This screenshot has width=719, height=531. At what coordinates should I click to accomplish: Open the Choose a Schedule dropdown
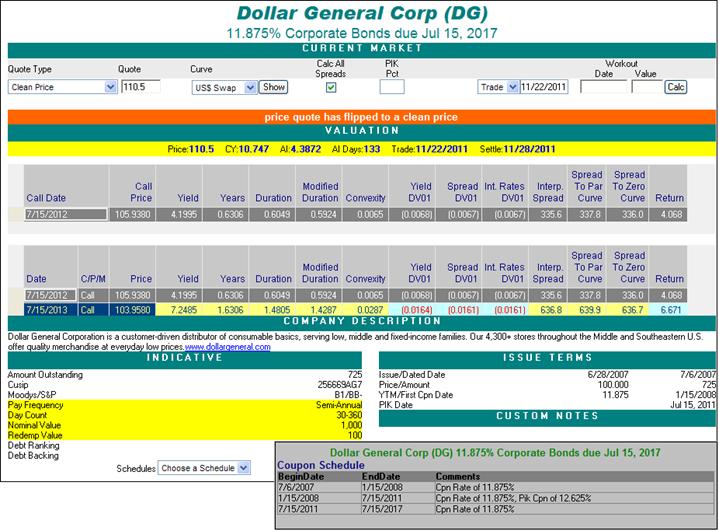coord(204,468)
